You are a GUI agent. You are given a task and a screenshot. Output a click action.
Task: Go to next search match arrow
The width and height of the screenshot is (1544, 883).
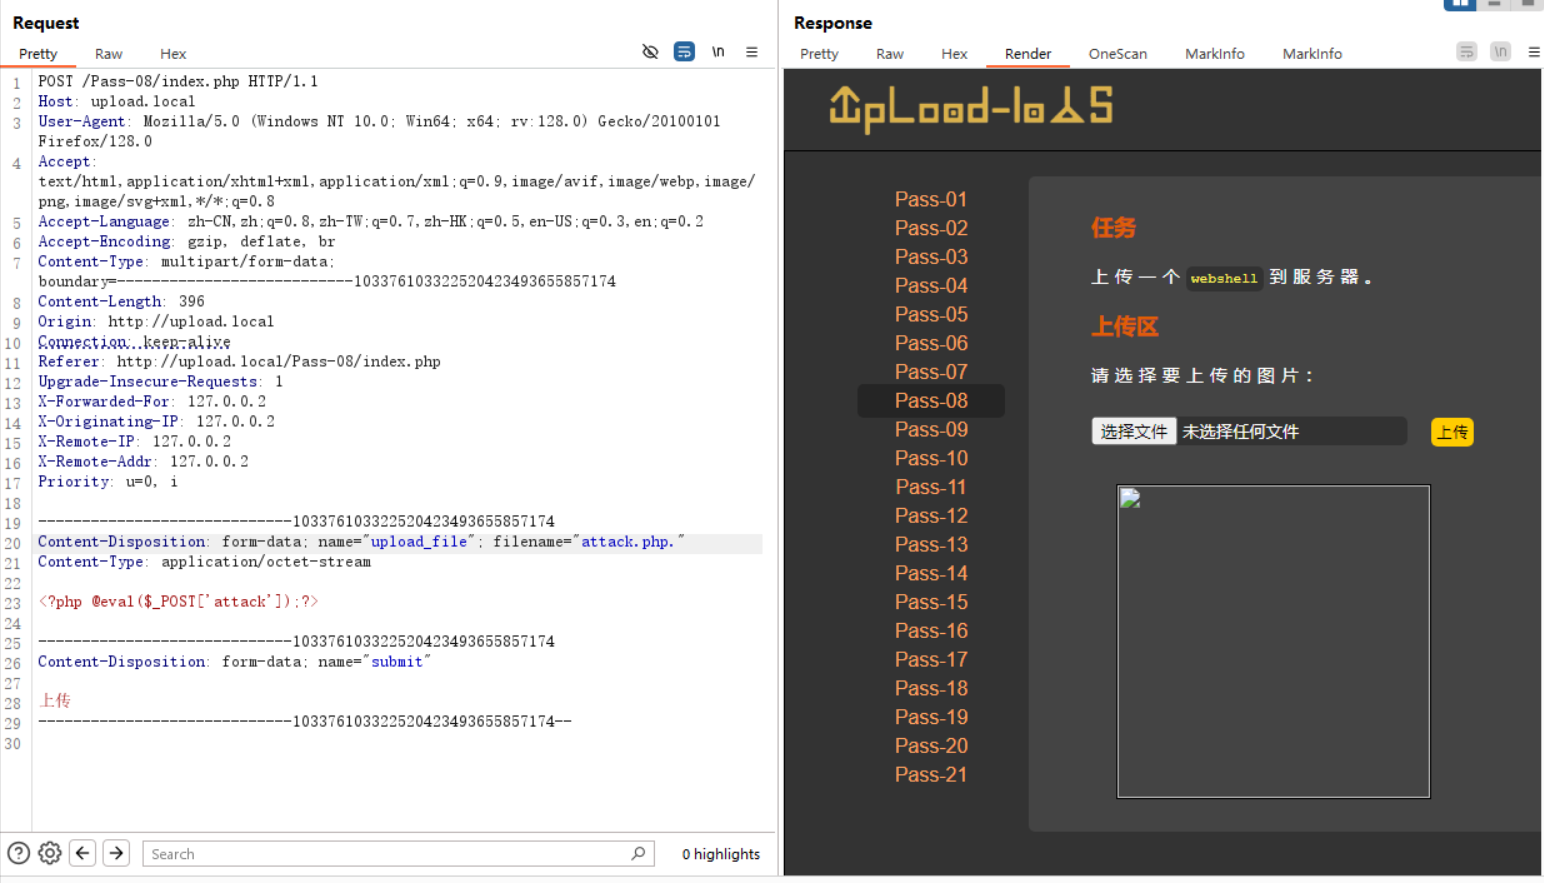coord(116,853)
